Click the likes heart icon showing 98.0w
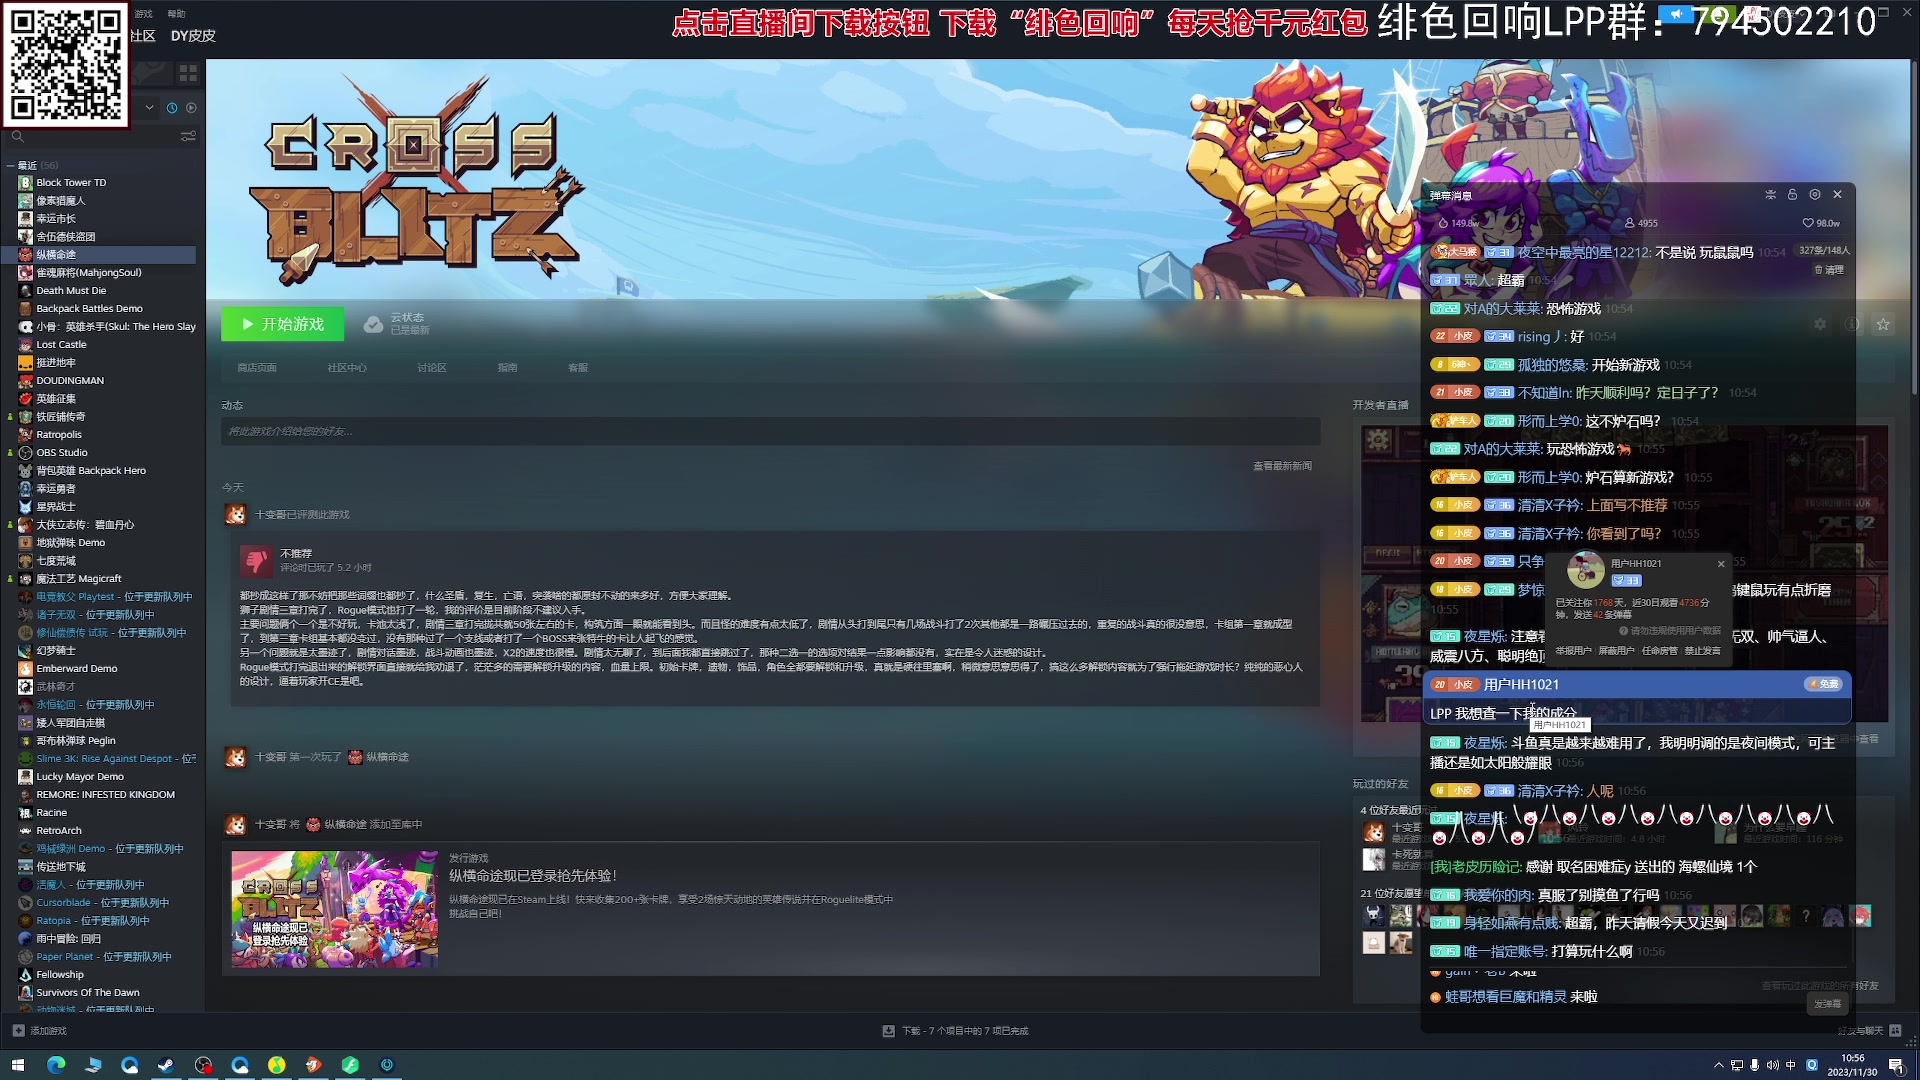1920x1080 pixels. pyautogui.click(x=1808, y=223)
